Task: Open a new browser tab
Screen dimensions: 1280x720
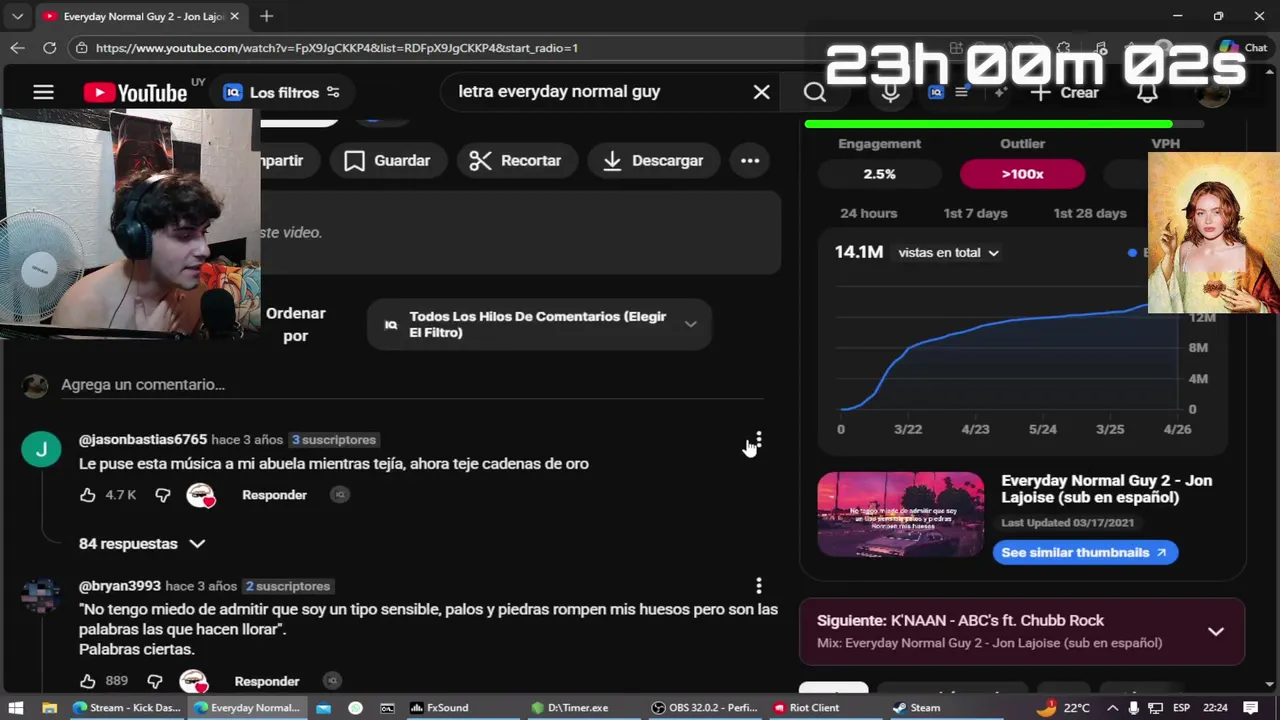Action: (266, 16)
